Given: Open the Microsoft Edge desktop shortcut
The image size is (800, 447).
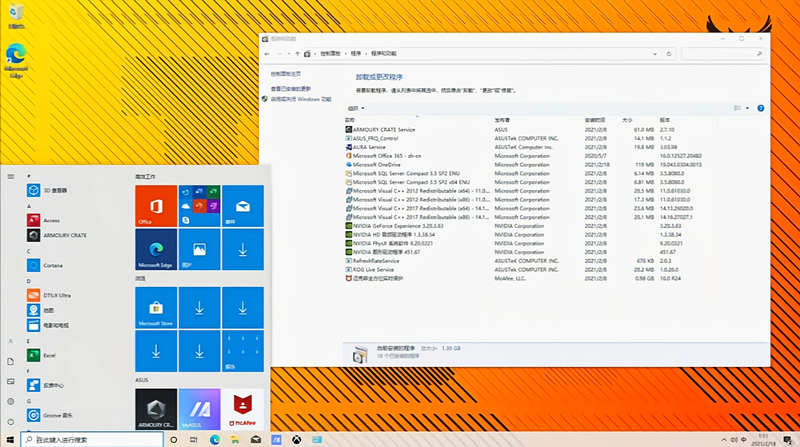Looking at the screenshot, I should [x=16, y=60].
